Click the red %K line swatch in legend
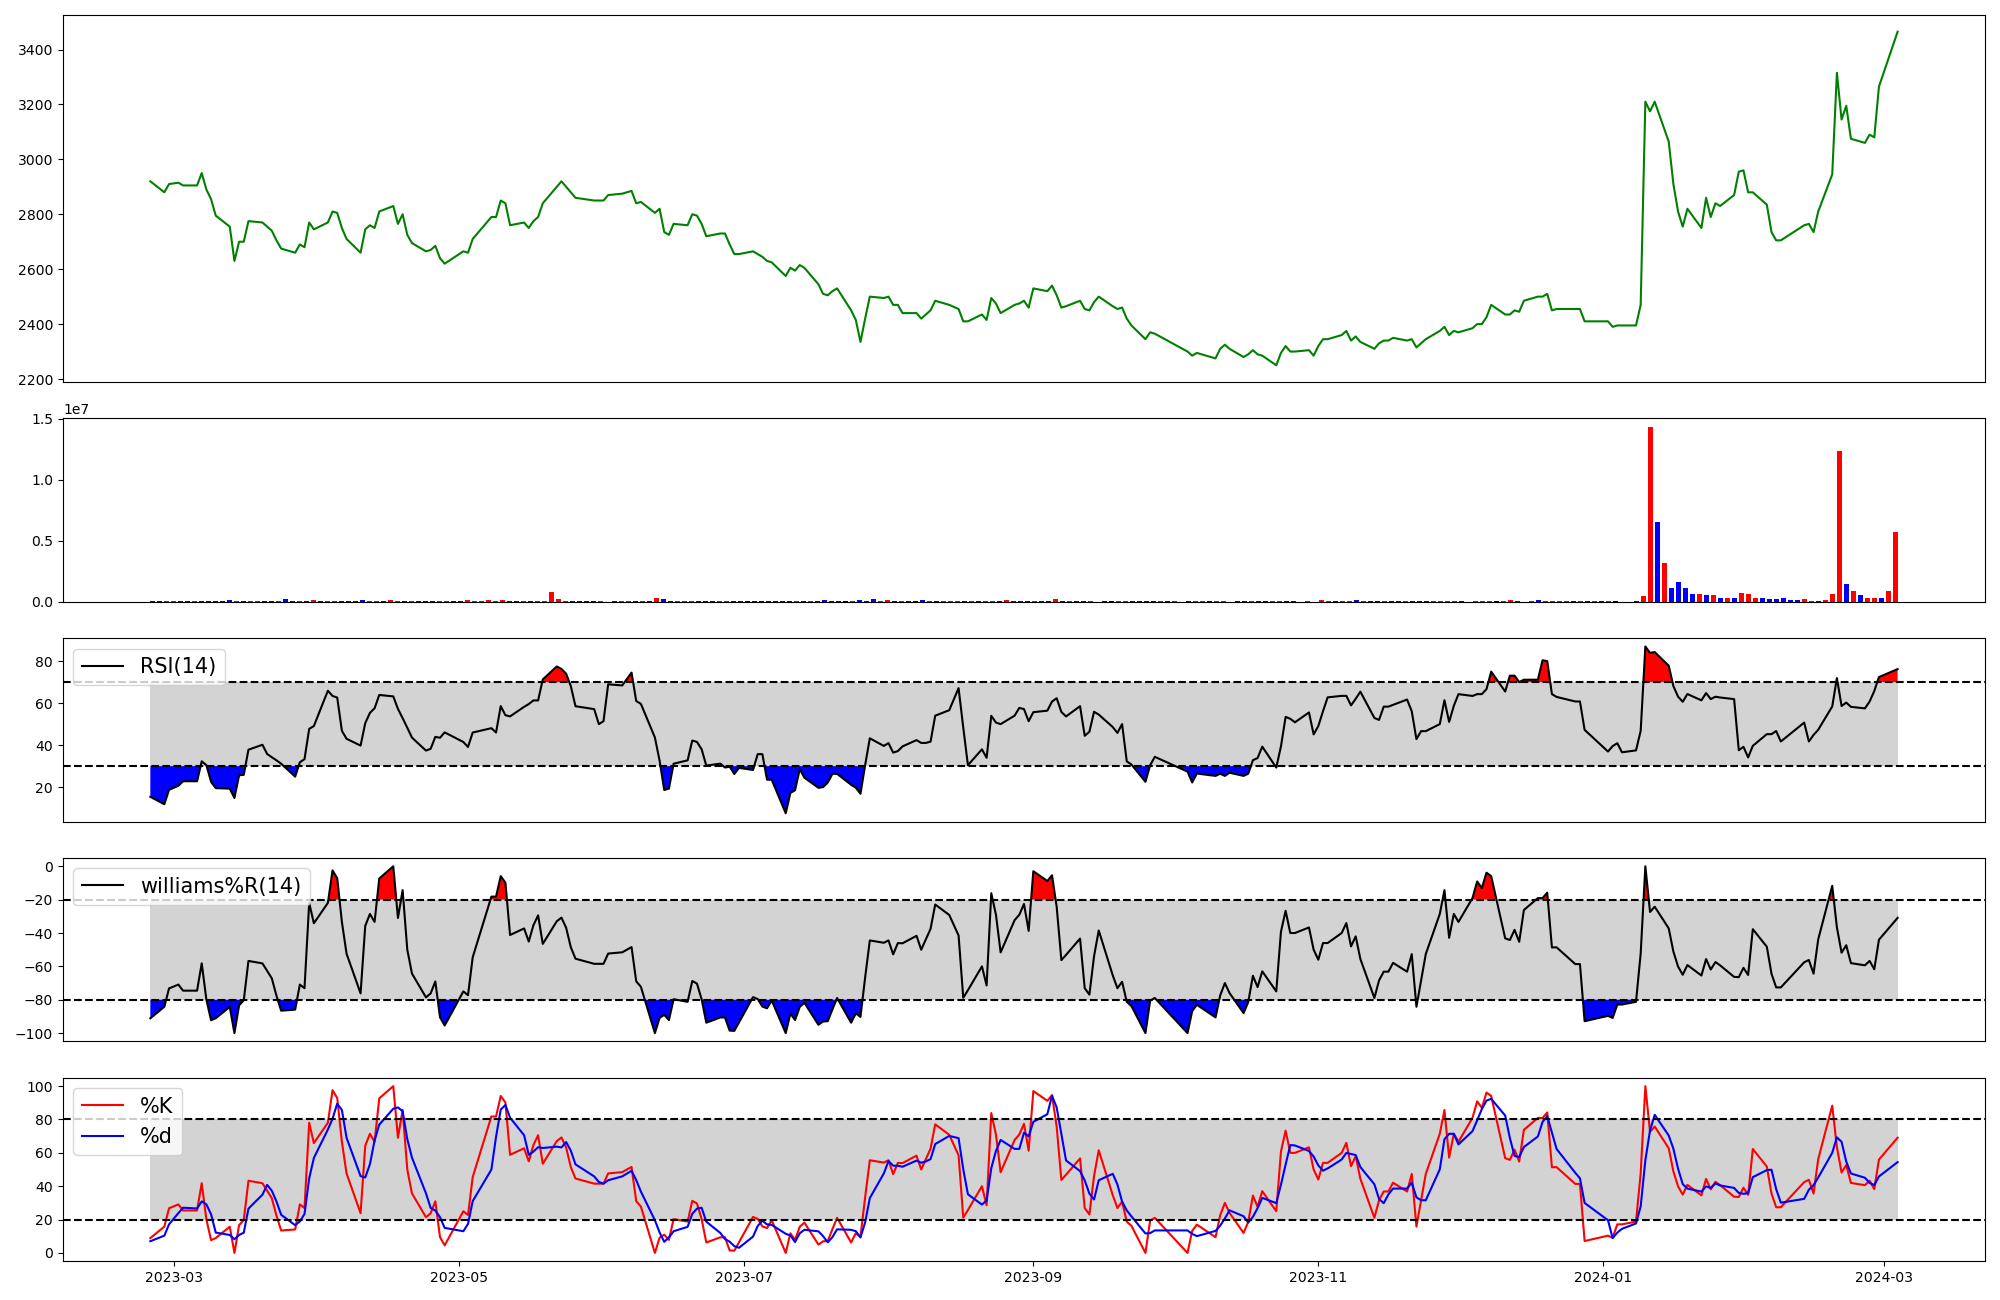The width and height of the screenshot is (2000, 1300). coord(102,1106)
